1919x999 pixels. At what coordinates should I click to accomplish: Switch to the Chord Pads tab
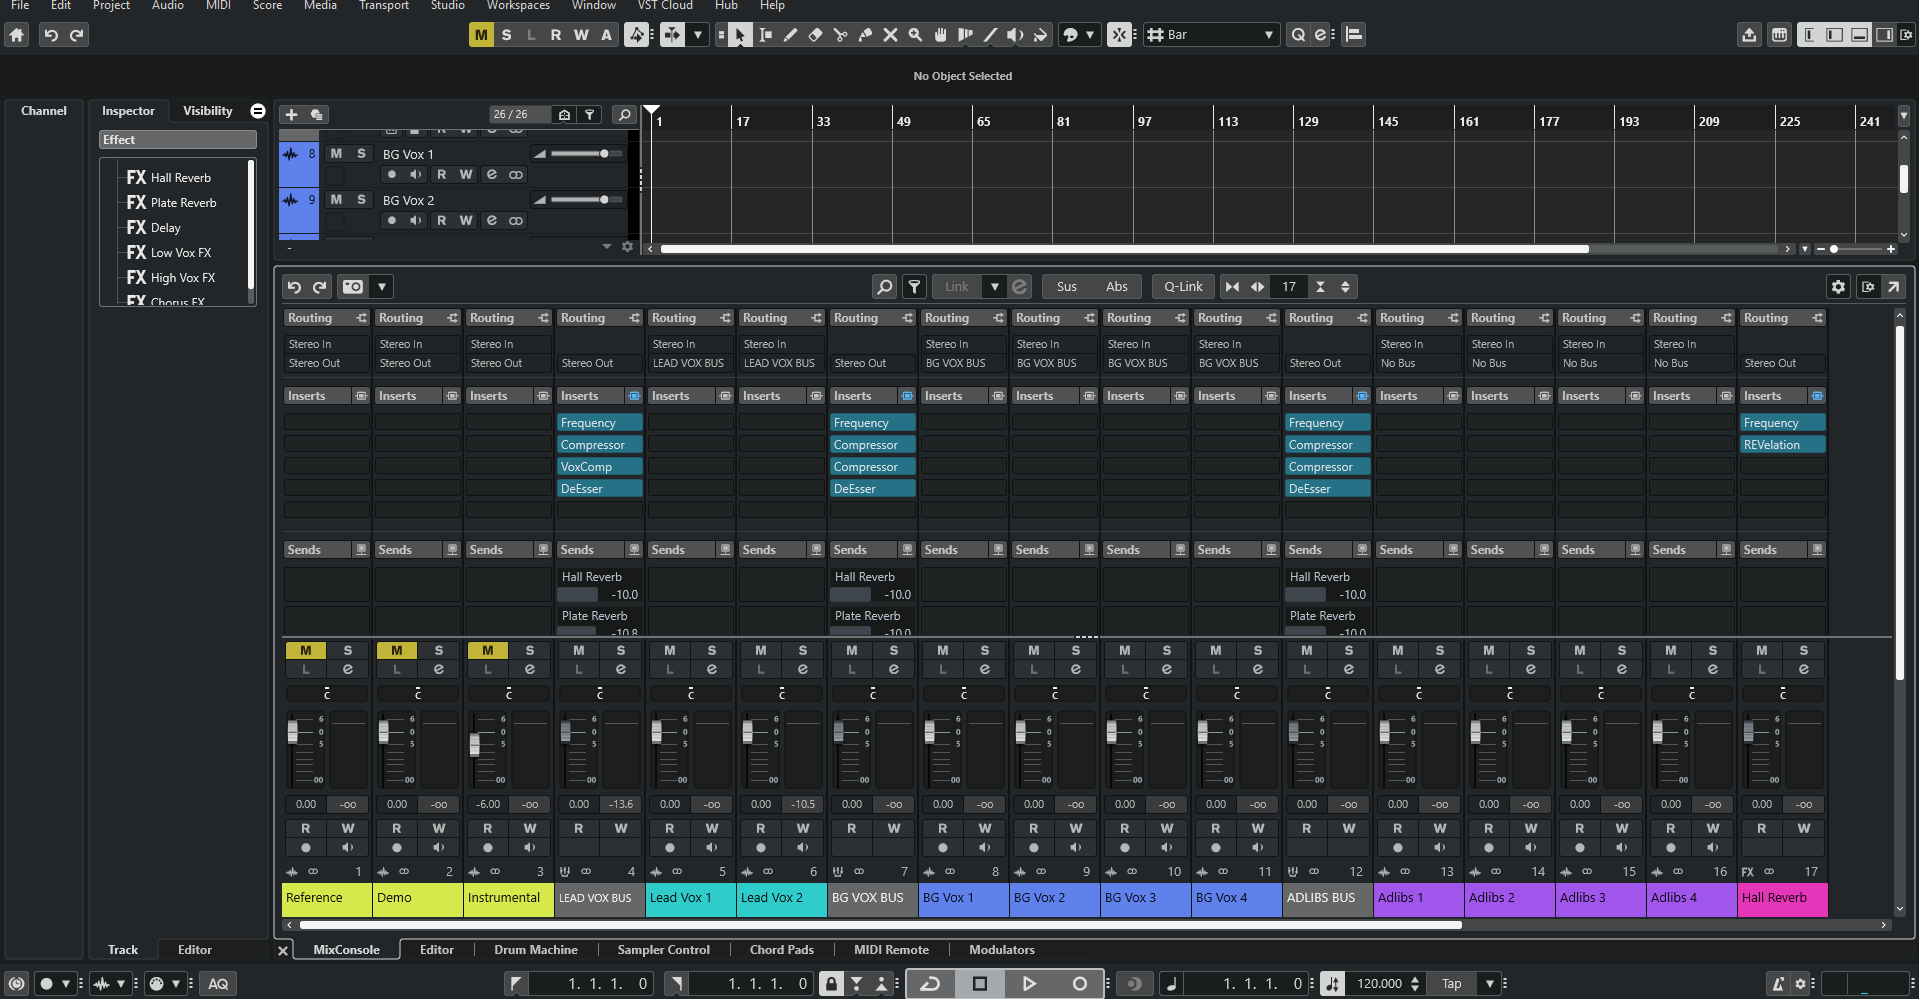781,949
